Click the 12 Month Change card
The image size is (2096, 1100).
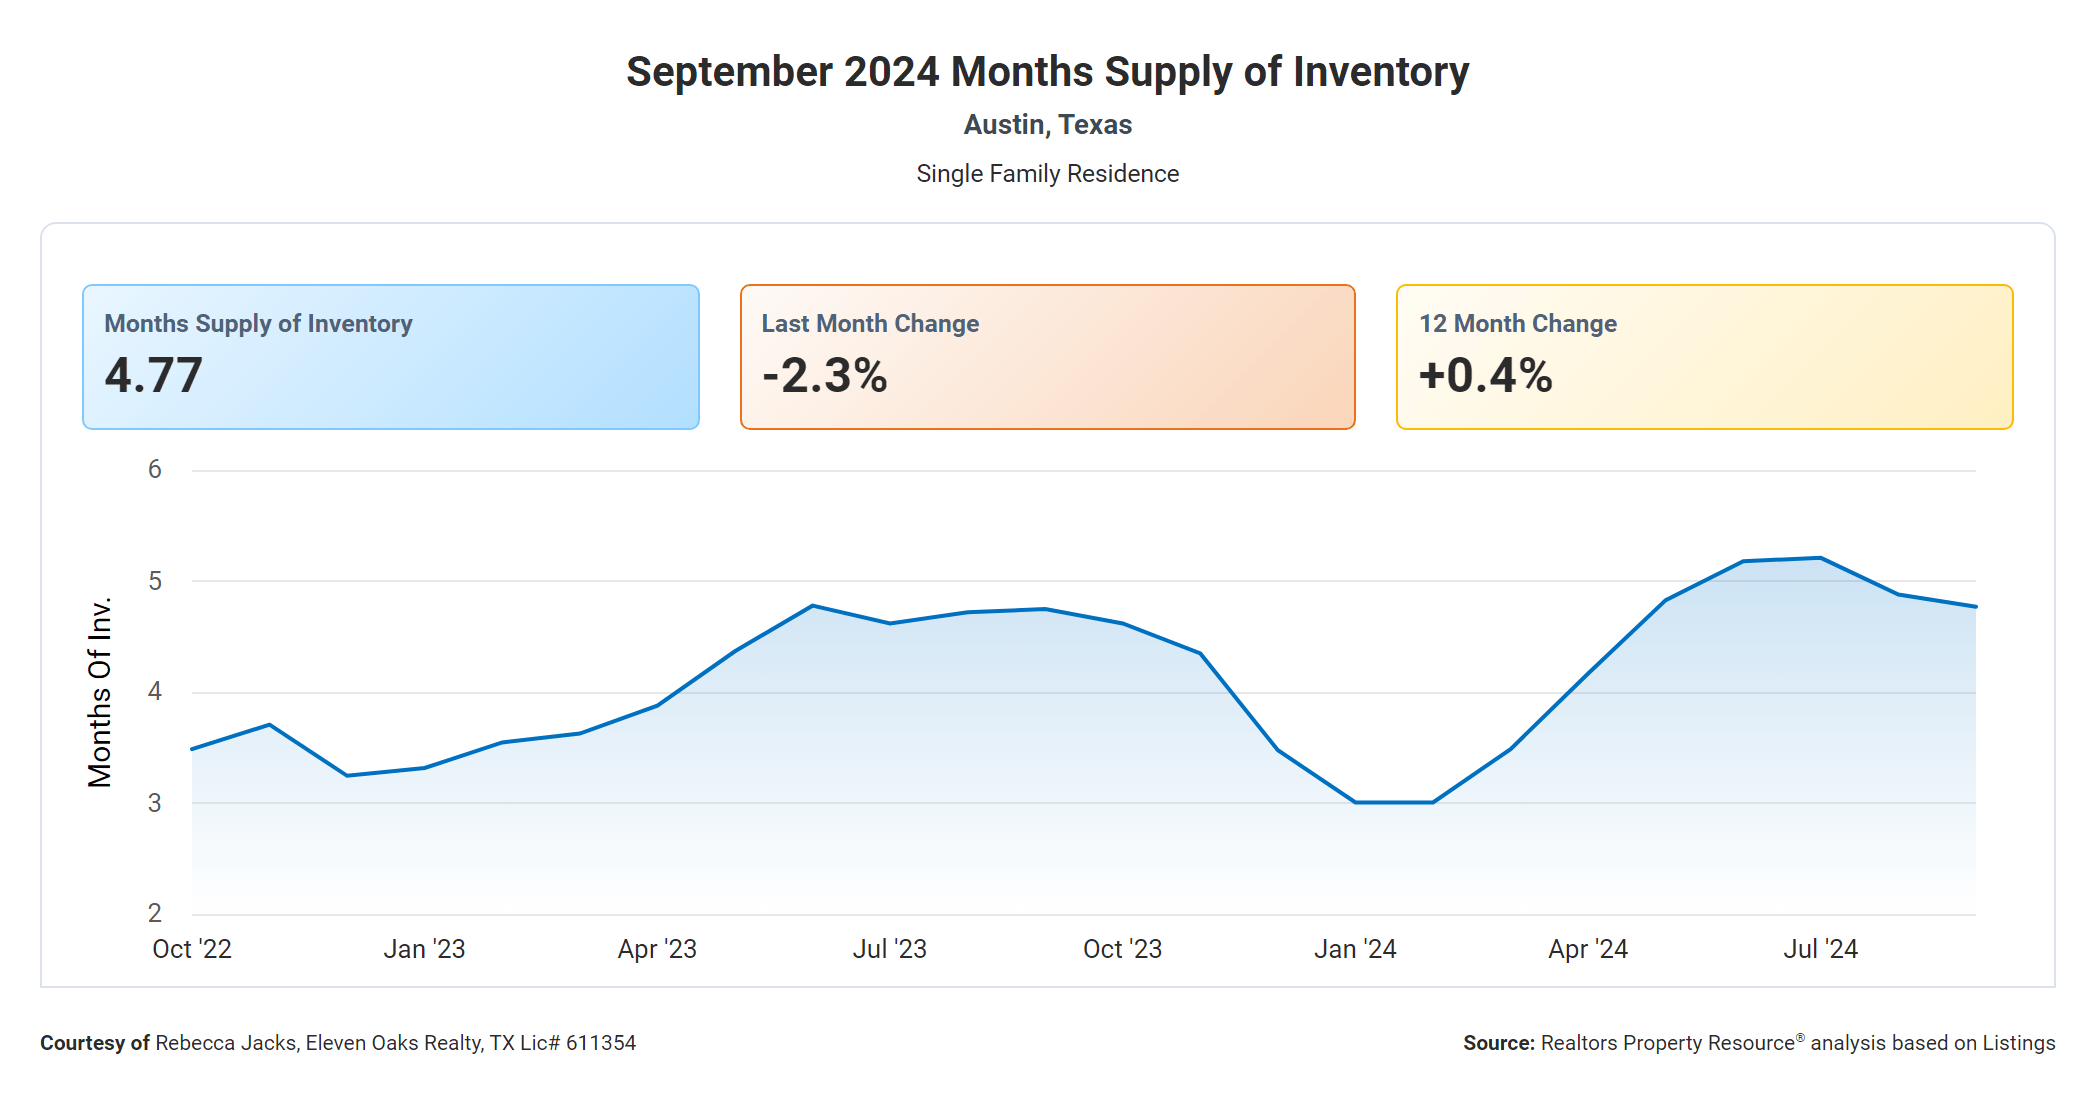tap(1704, 357)
